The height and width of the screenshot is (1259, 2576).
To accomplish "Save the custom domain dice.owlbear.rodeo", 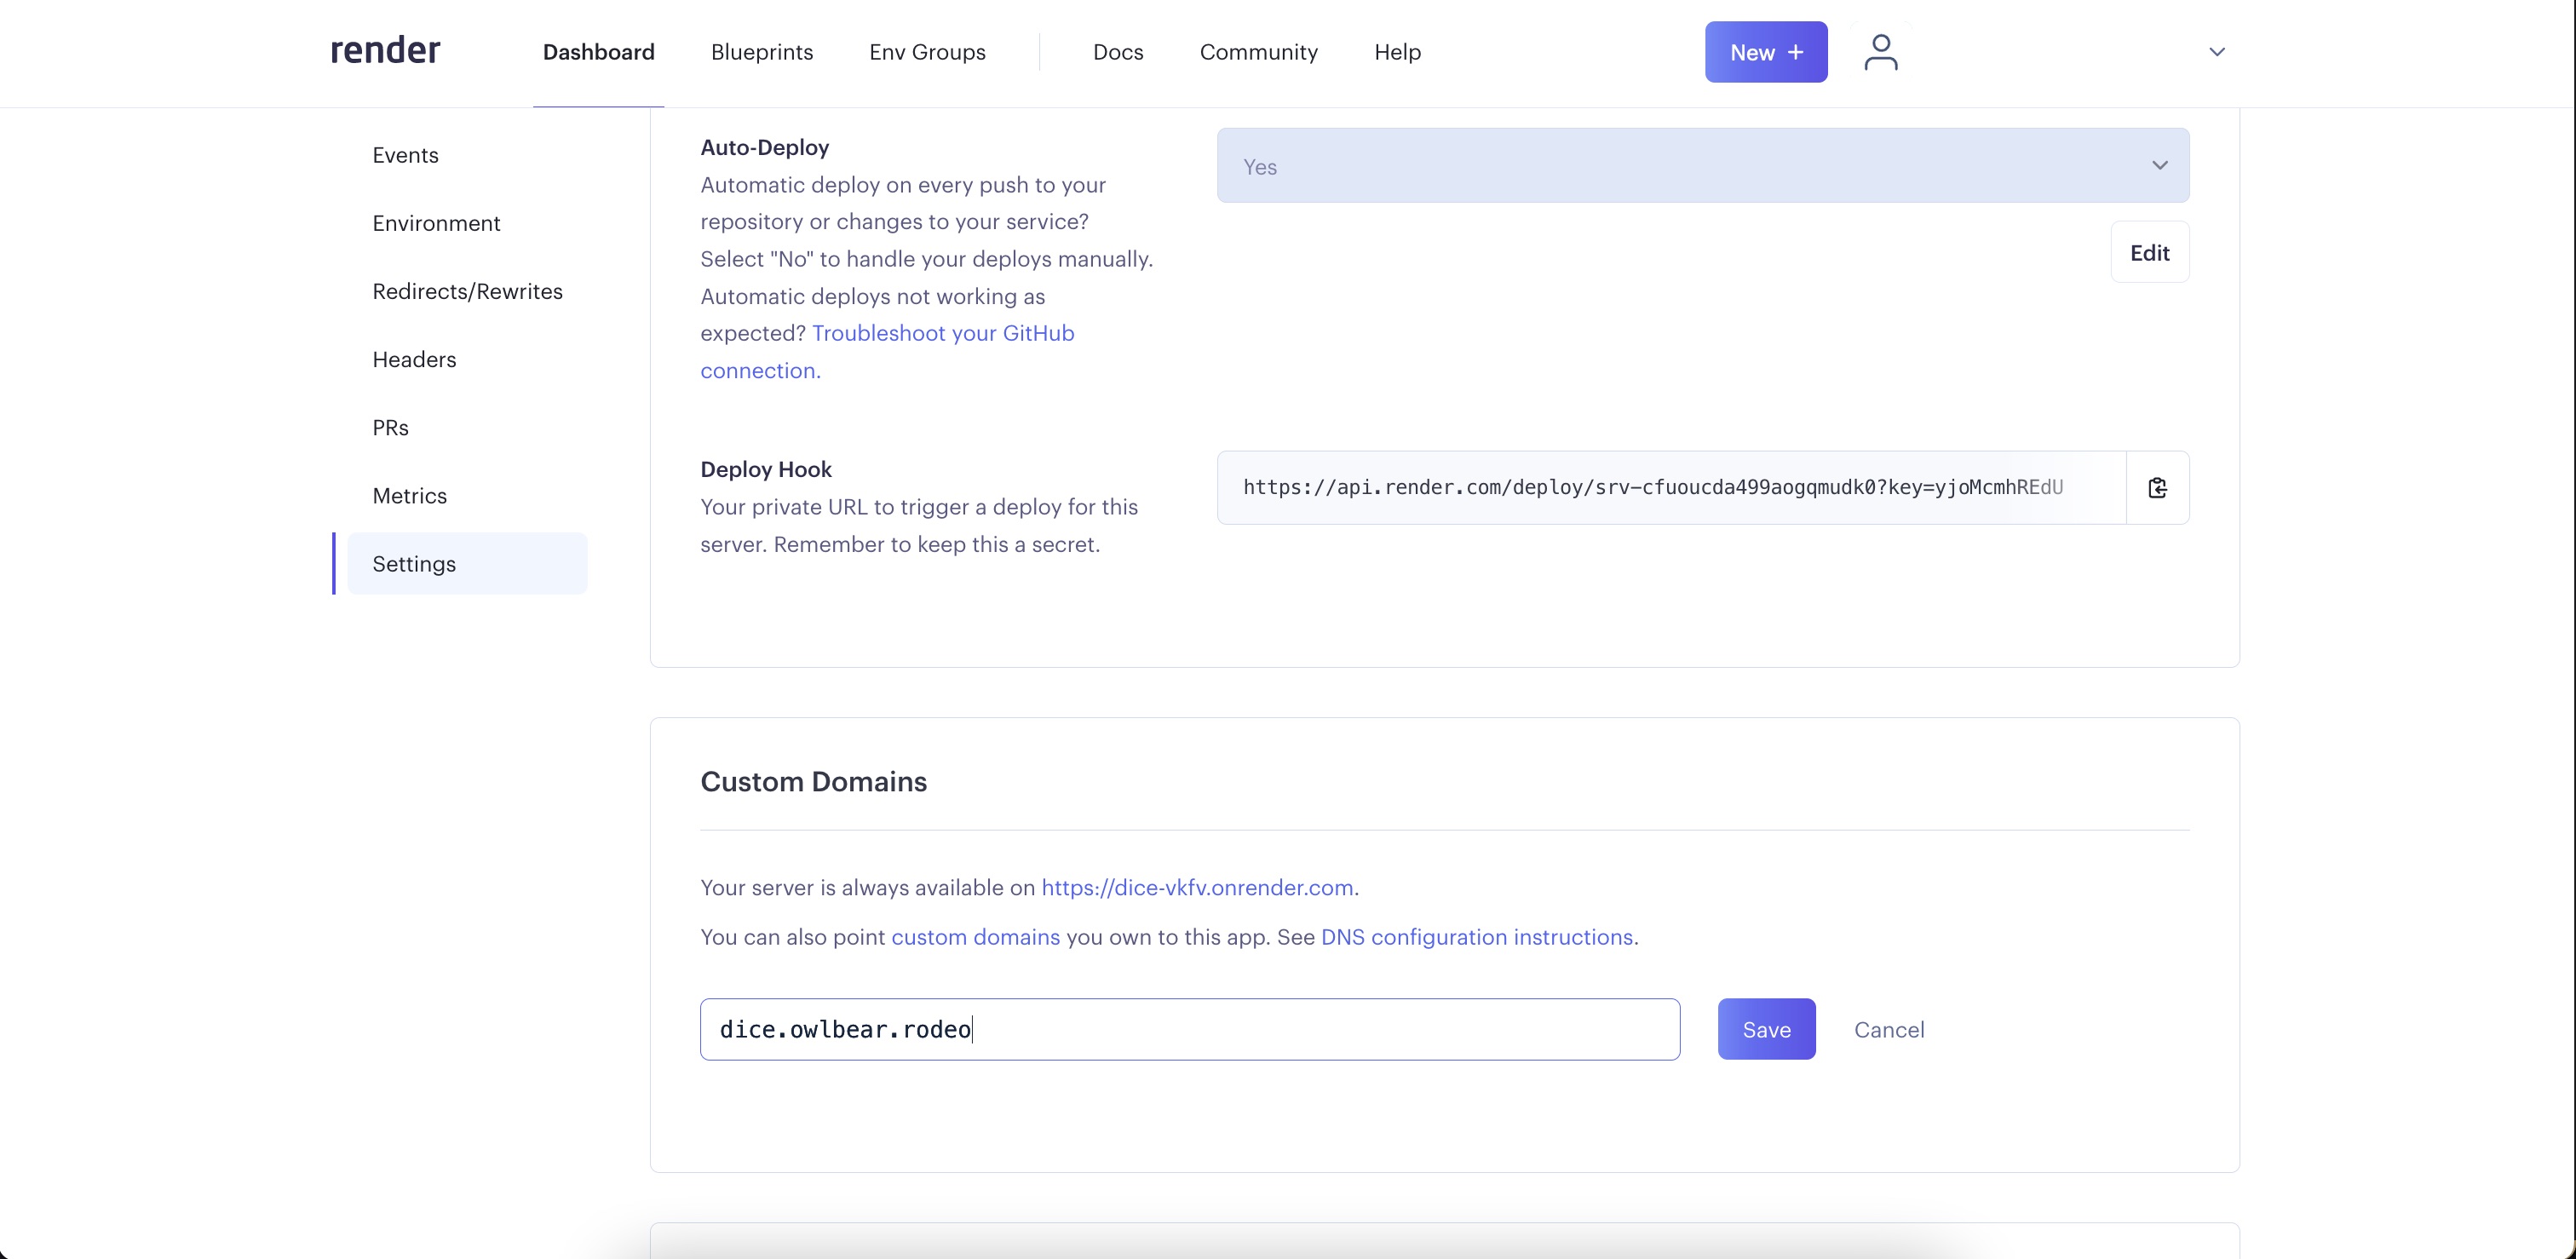I will pyautogui.click(x=1766, y=1029).
